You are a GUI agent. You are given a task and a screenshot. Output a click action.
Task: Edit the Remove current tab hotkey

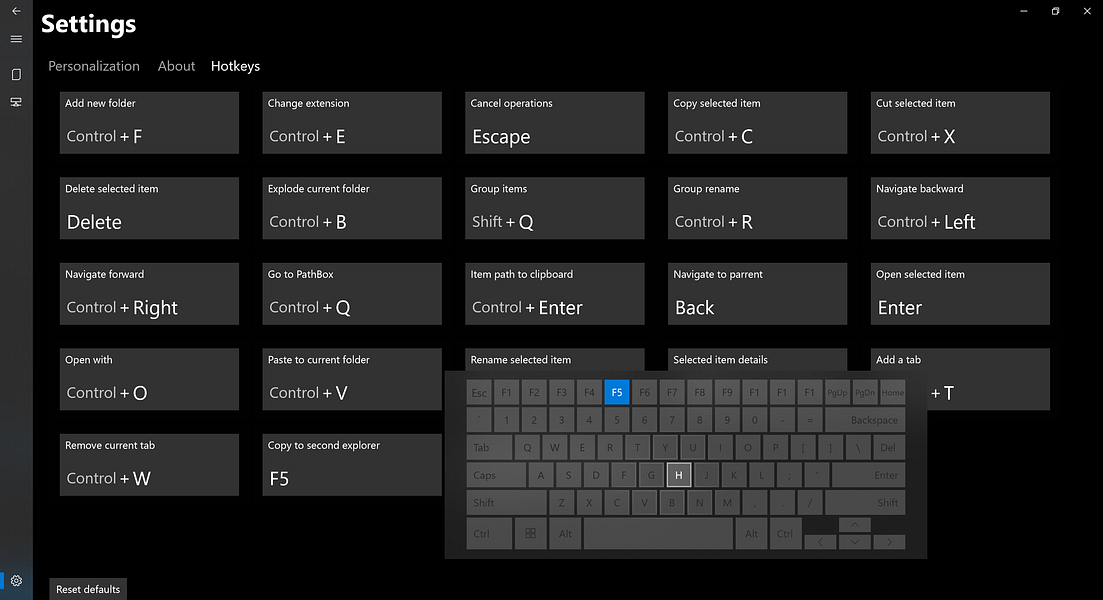[x=149, y=465]
